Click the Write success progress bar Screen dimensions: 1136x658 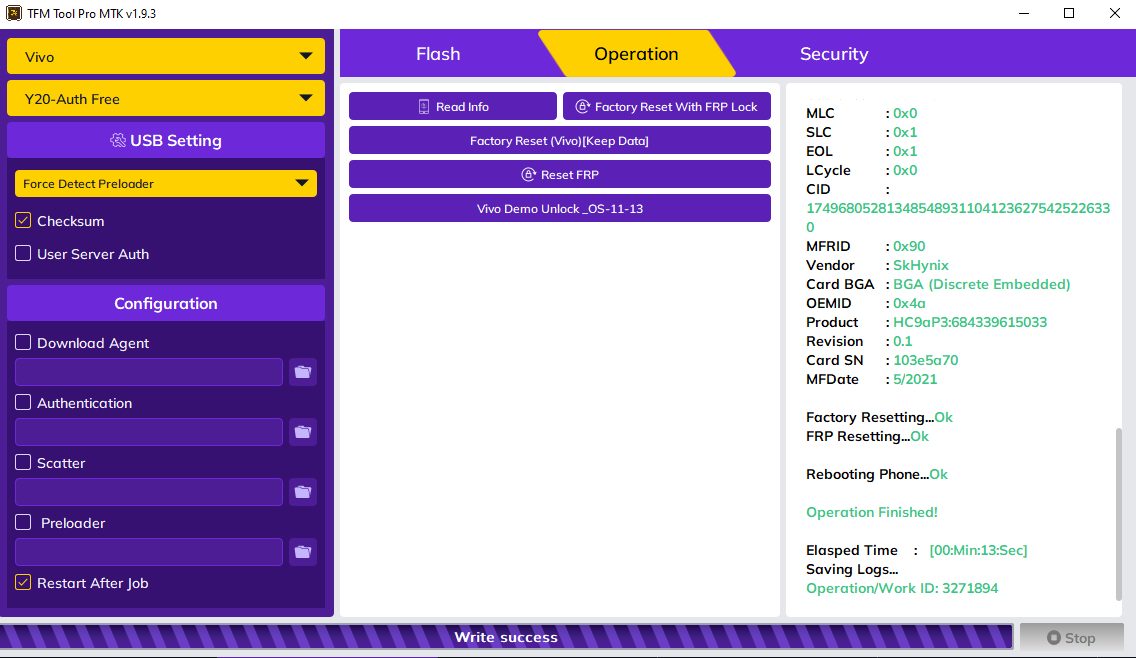(x=506, y=637)
